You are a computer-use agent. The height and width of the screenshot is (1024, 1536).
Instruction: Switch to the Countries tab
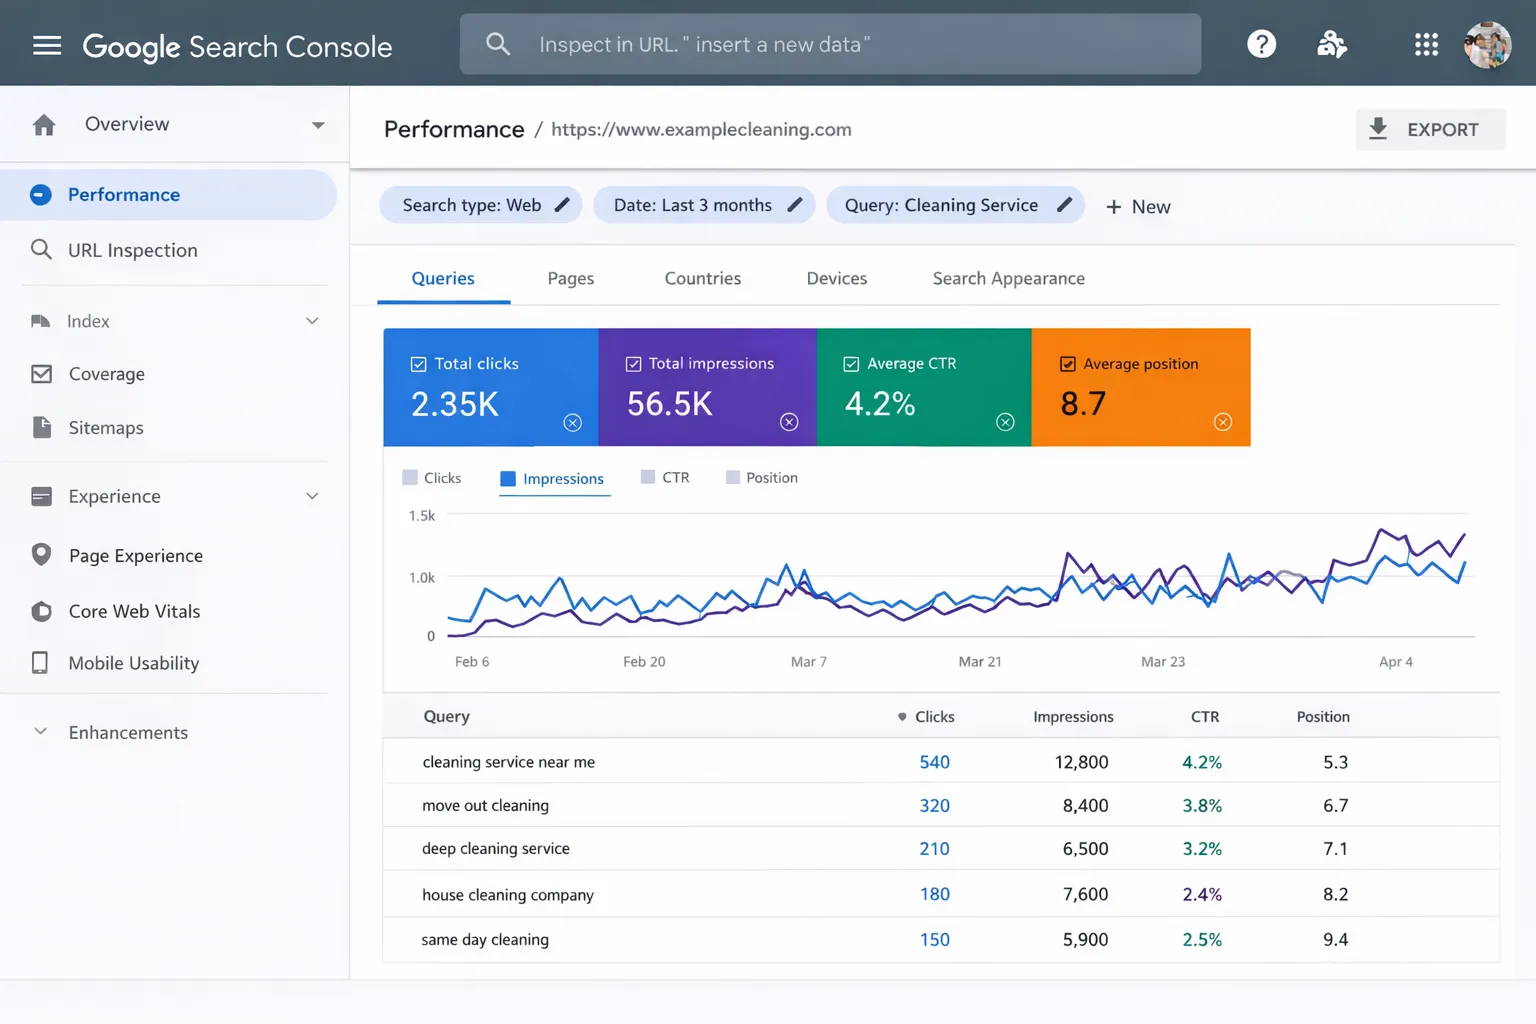coord(702,278)
